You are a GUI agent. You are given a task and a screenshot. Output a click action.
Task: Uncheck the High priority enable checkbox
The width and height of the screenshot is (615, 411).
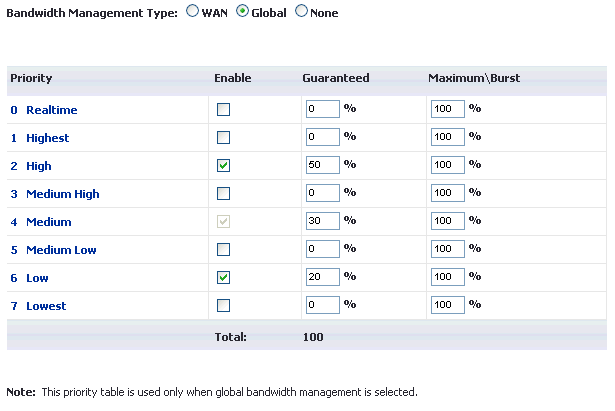(224, 165)
